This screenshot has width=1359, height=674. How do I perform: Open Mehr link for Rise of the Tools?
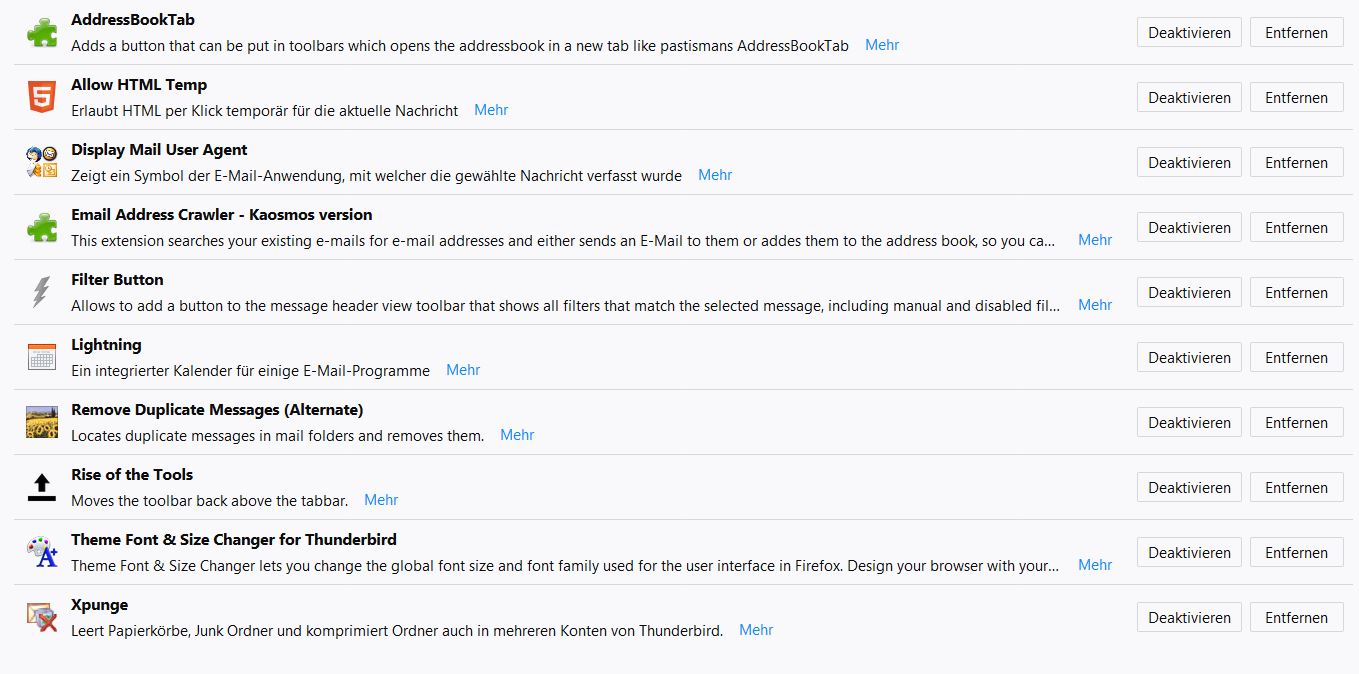pyautogui.click(x=381, y=500)
